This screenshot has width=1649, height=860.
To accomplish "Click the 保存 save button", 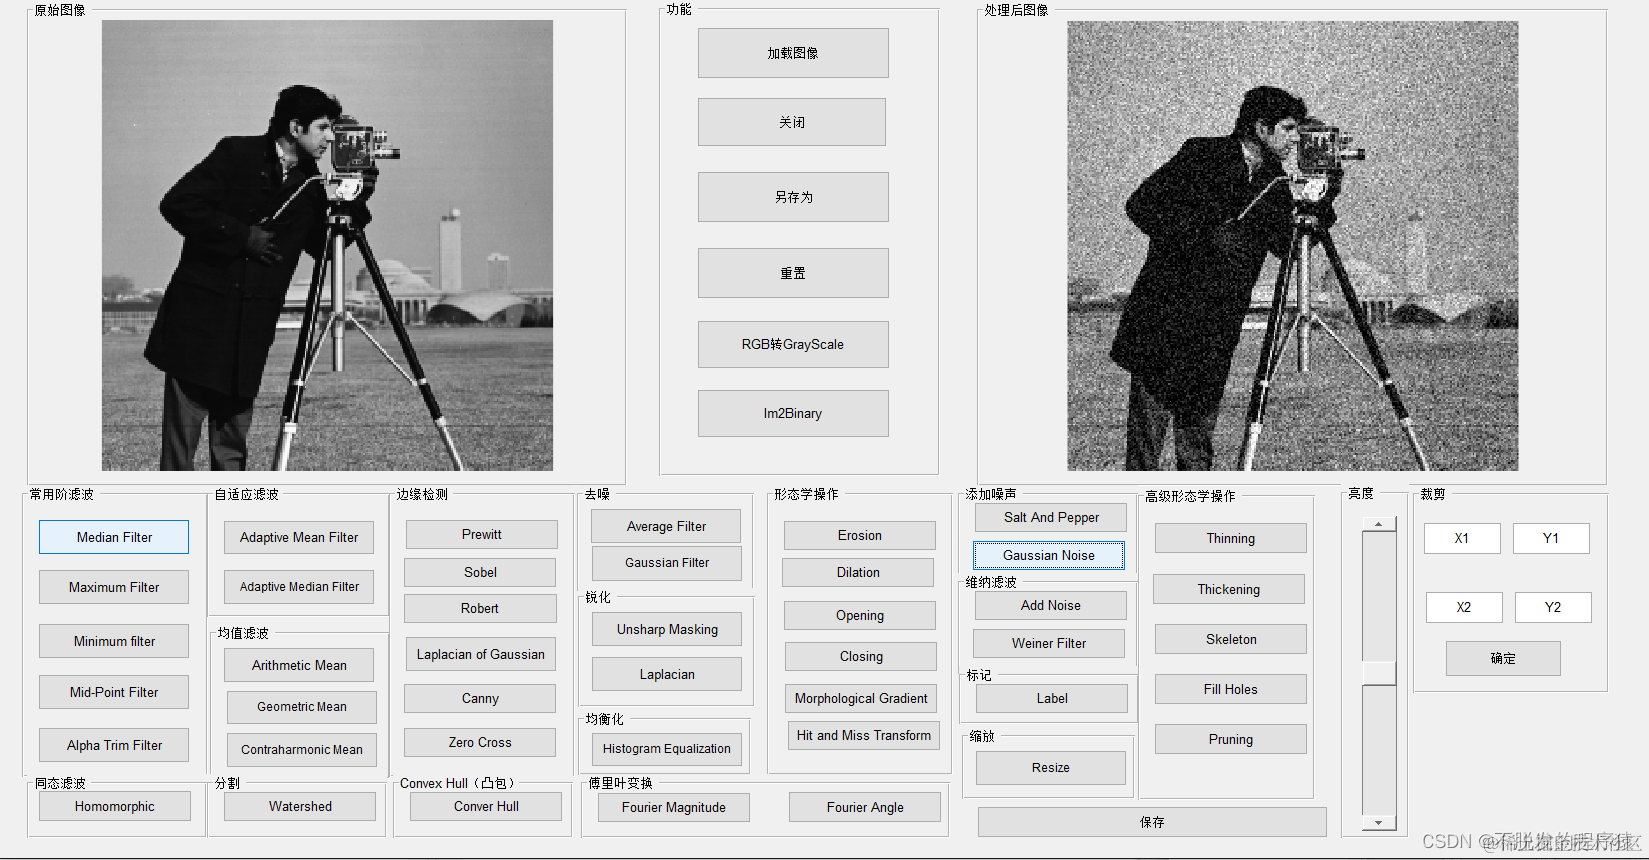I will [1152, 822].
